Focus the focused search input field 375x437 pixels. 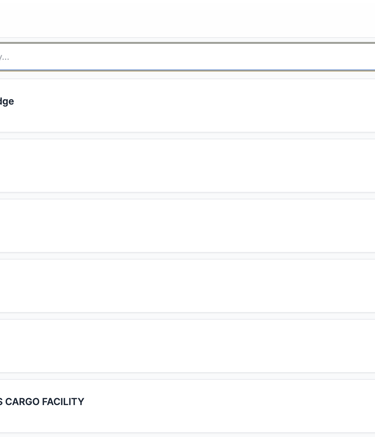point(187,57)
